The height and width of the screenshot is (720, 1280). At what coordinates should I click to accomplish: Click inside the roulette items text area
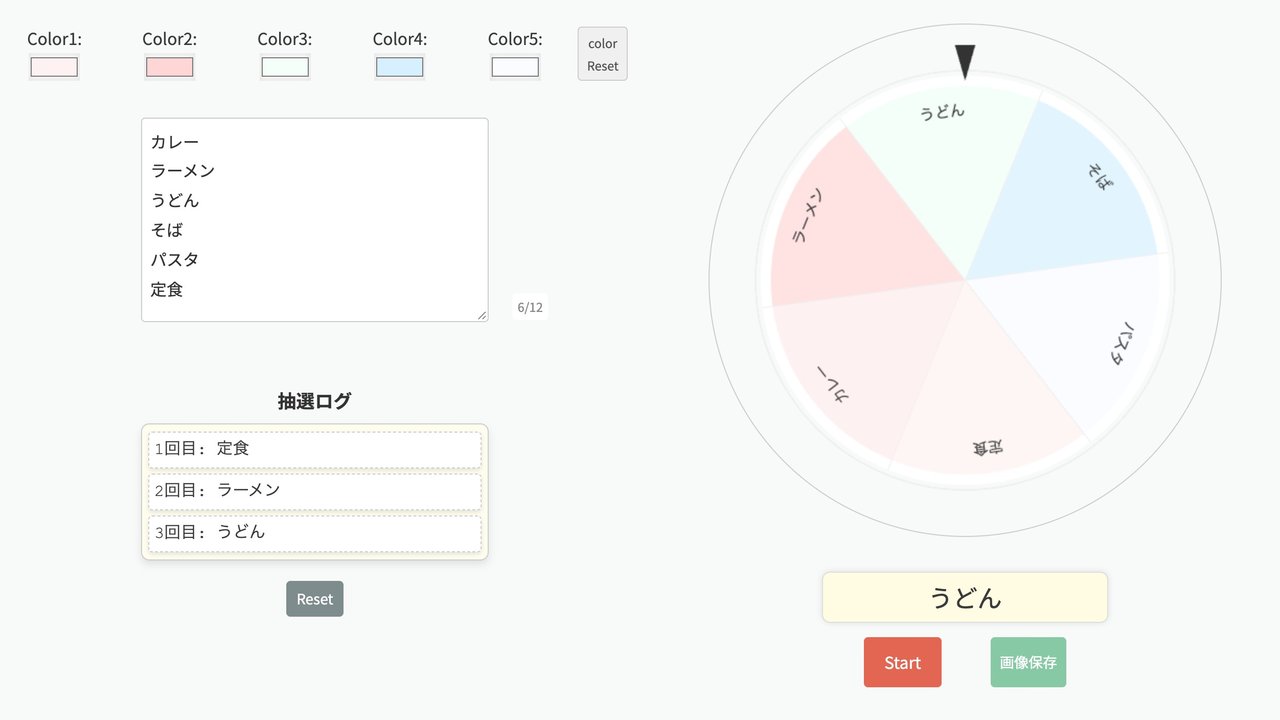315,220
